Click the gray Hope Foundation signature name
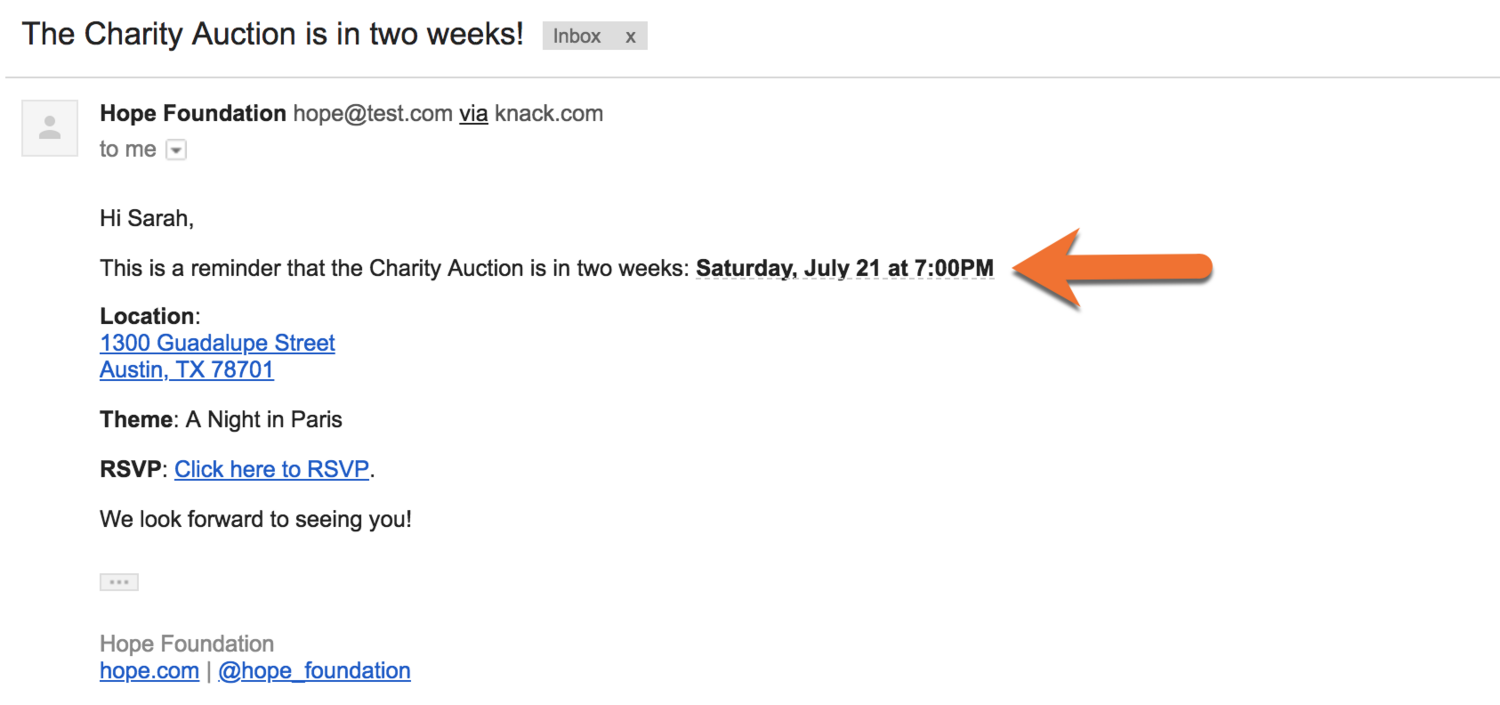 [187, 644]
